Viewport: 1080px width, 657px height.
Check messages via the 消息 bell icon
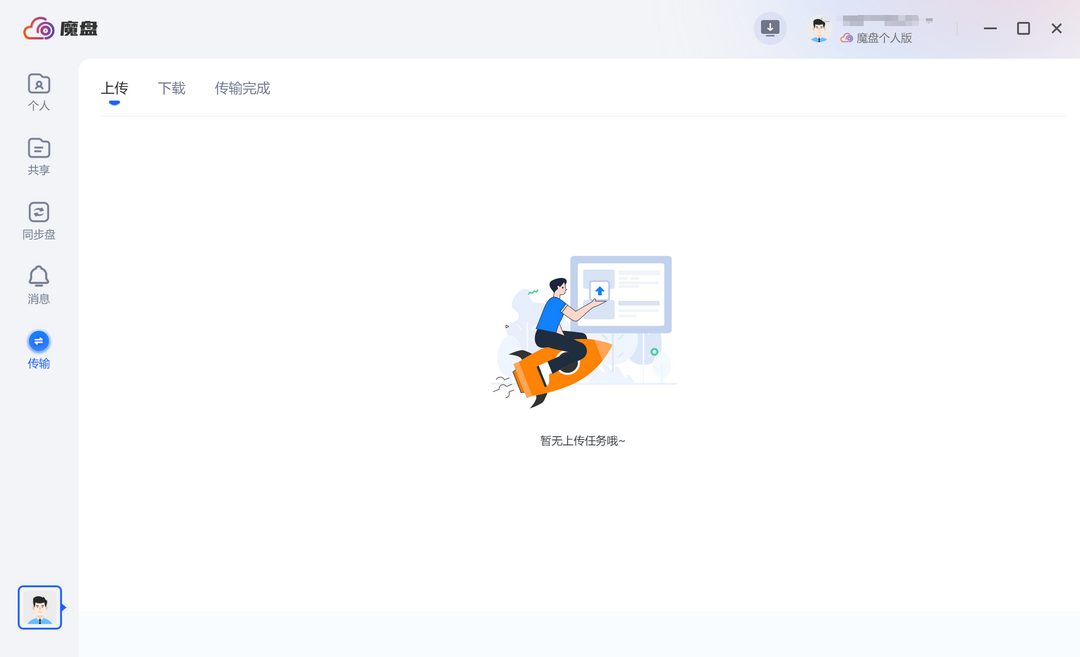[x=38, y=283]
